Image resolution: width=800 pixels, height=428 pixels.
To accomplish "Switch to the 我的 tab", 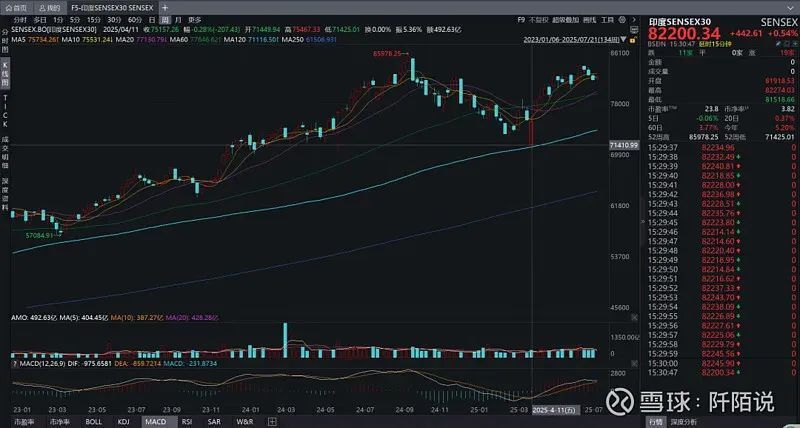I will (49, 8).
